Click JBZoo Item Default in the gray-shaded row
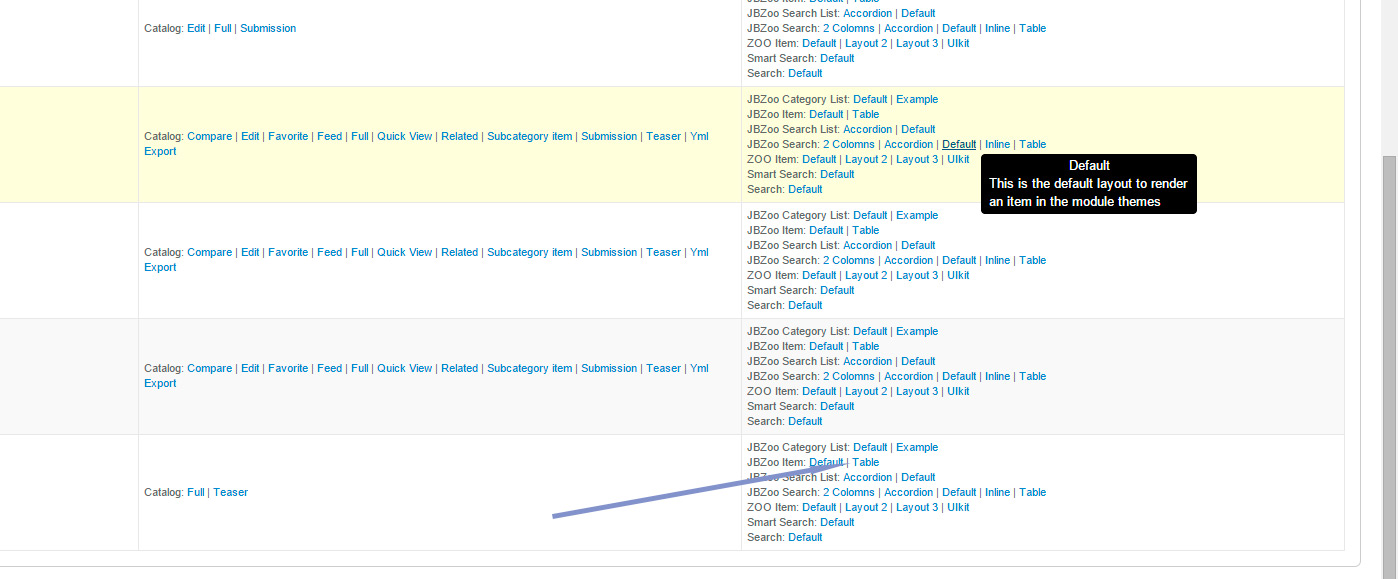The image size is (1398, 579). [x=826, y=346]
